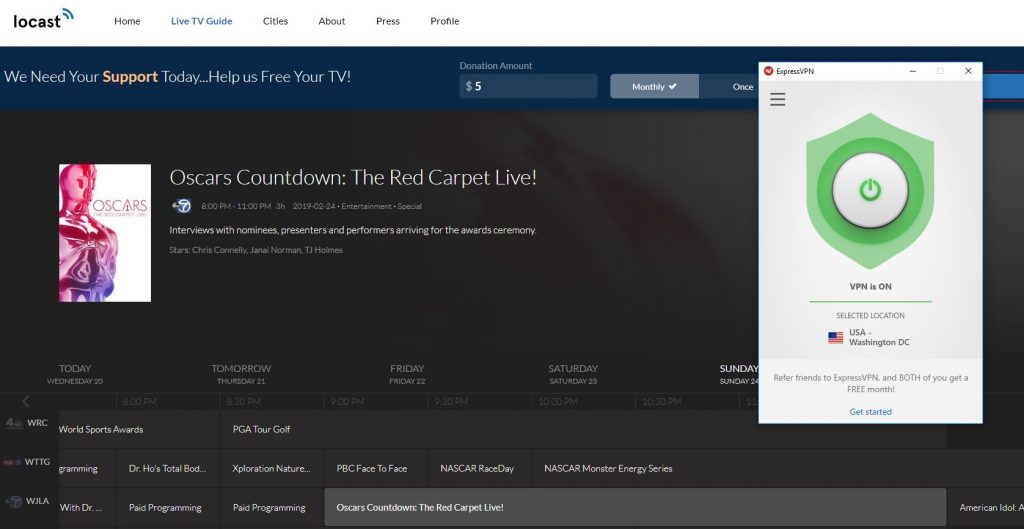Click the 10:30 PM time marker
Image resolution: width=1024 pixels, height=529 pixels.
(662, 402)
